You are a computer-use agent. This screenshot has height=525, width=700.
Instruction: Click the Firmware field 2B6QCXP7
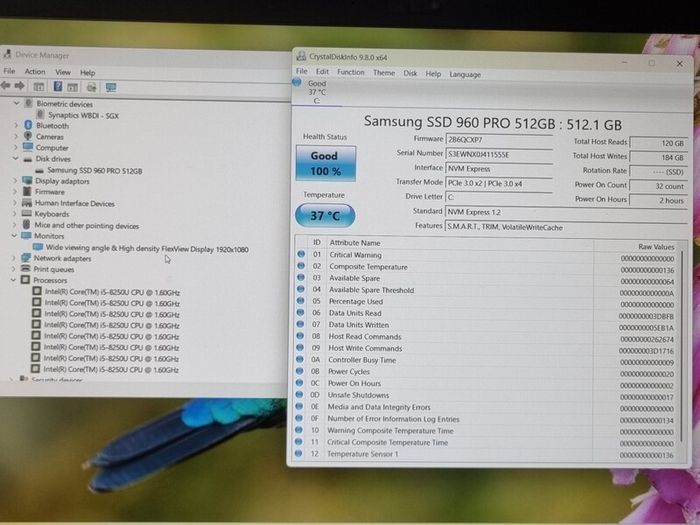pyautogui.click(x=499, y=140)
